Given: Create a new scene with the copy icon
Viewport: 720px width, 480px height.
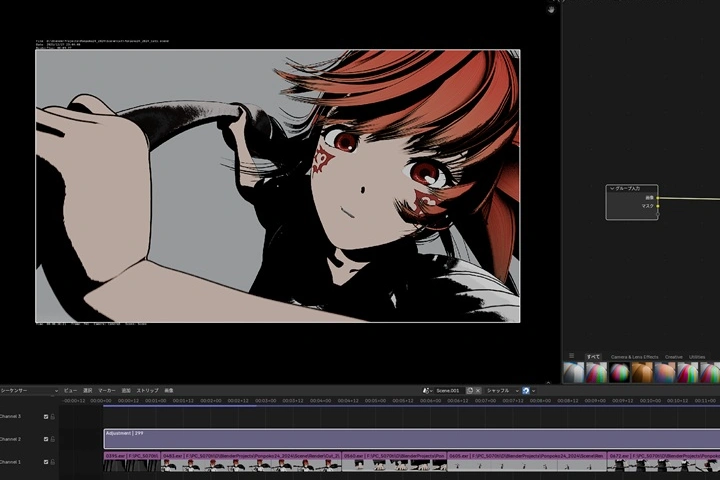Looking at the screenshot, I should [x=470, y=390].
